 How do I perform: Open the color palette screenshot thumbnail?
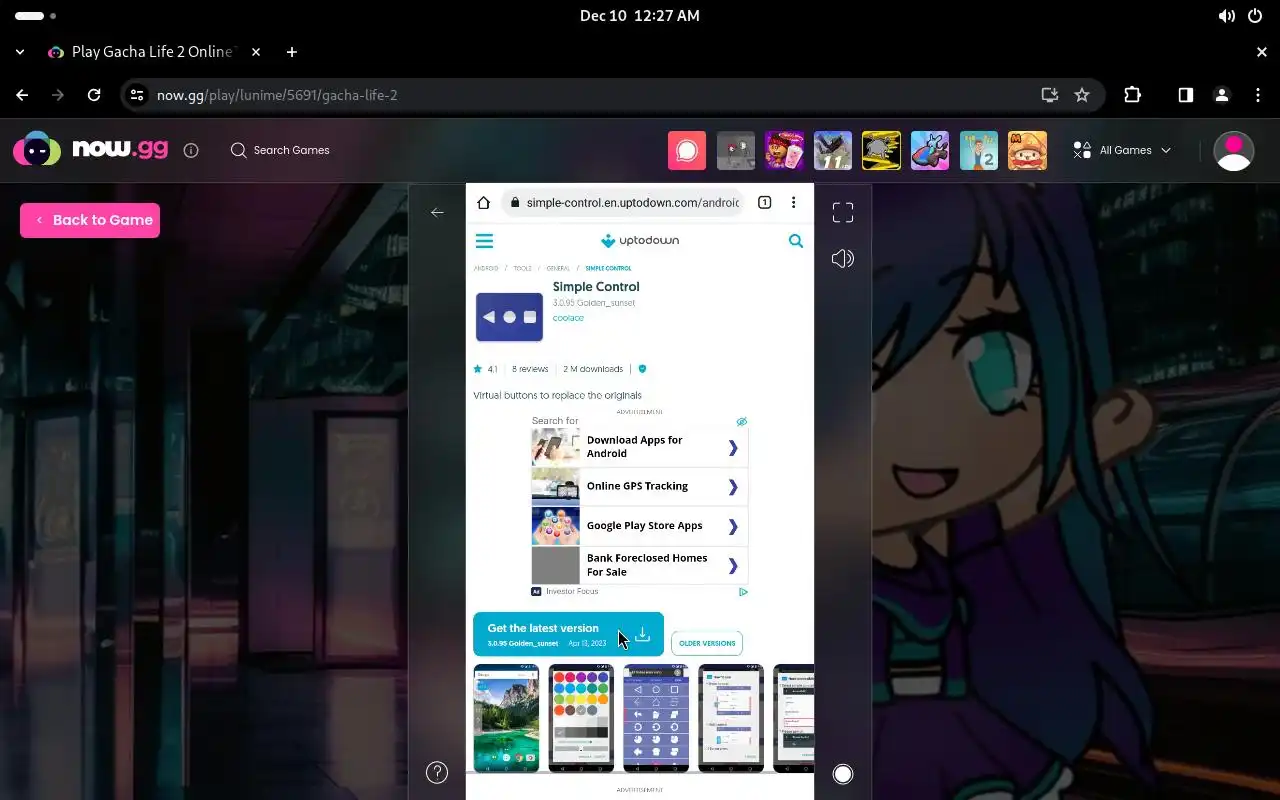581,718
